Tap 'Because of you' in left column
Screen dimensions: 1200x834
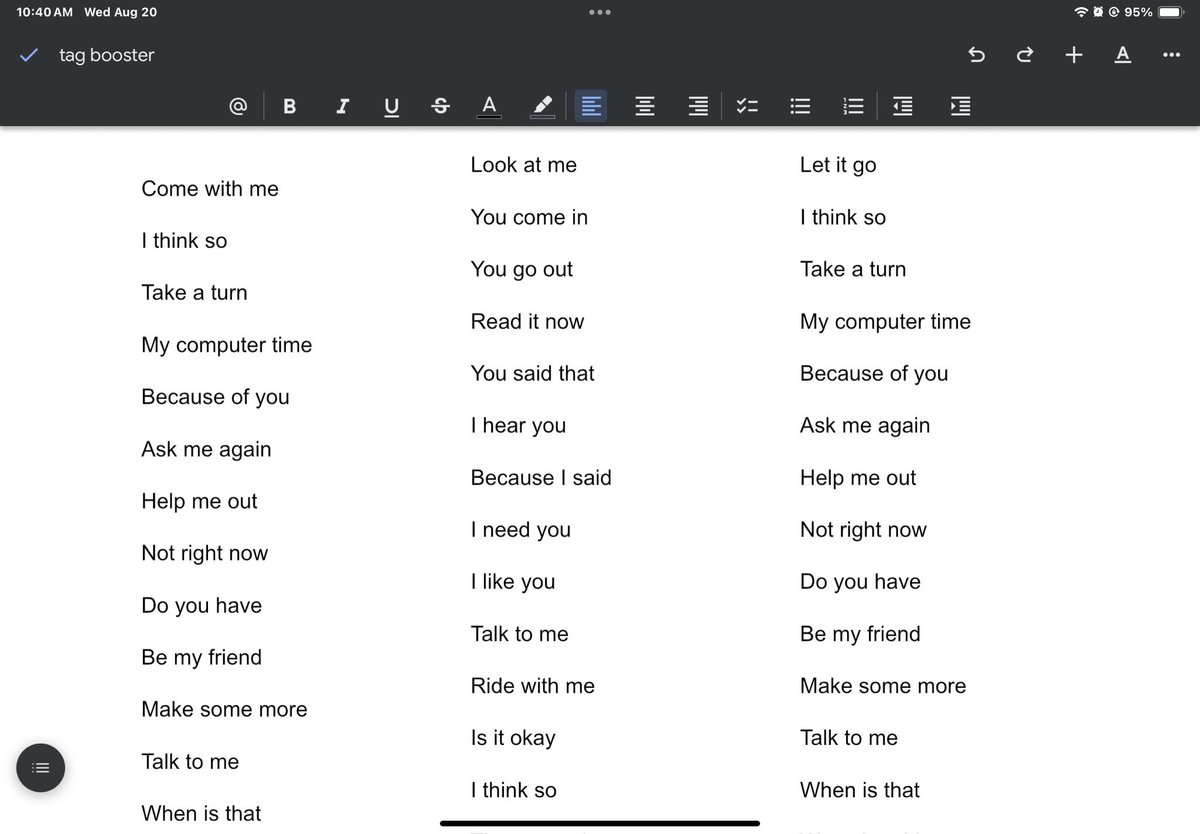[x=215, y=397]
